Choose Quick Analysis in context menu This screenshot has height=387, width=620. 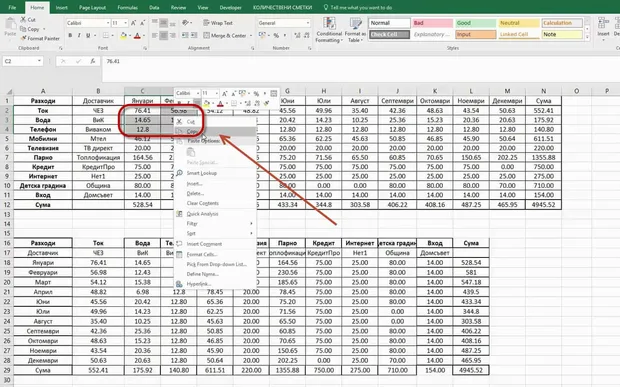pos(215,214)
